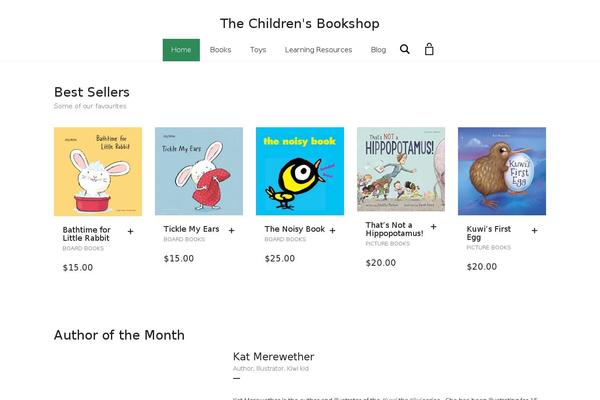The image size is (600, 400).
Task: Go to the Home menu item
Action: 181,50
